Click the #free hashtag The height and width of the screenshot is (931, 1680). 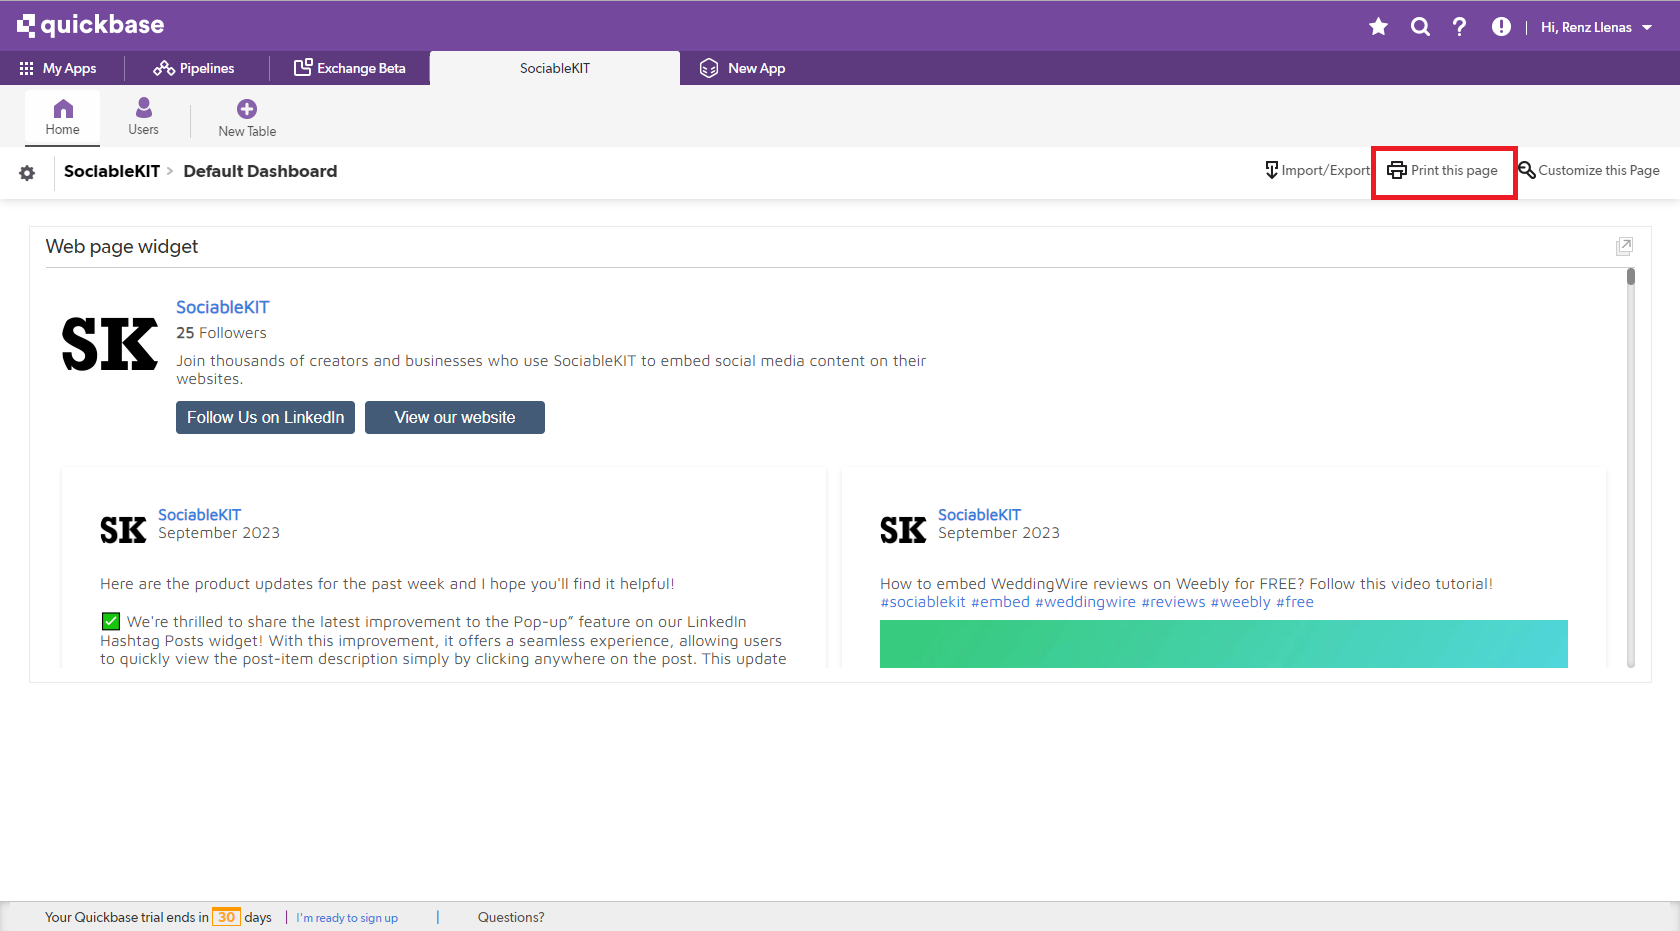point(1295,602)
